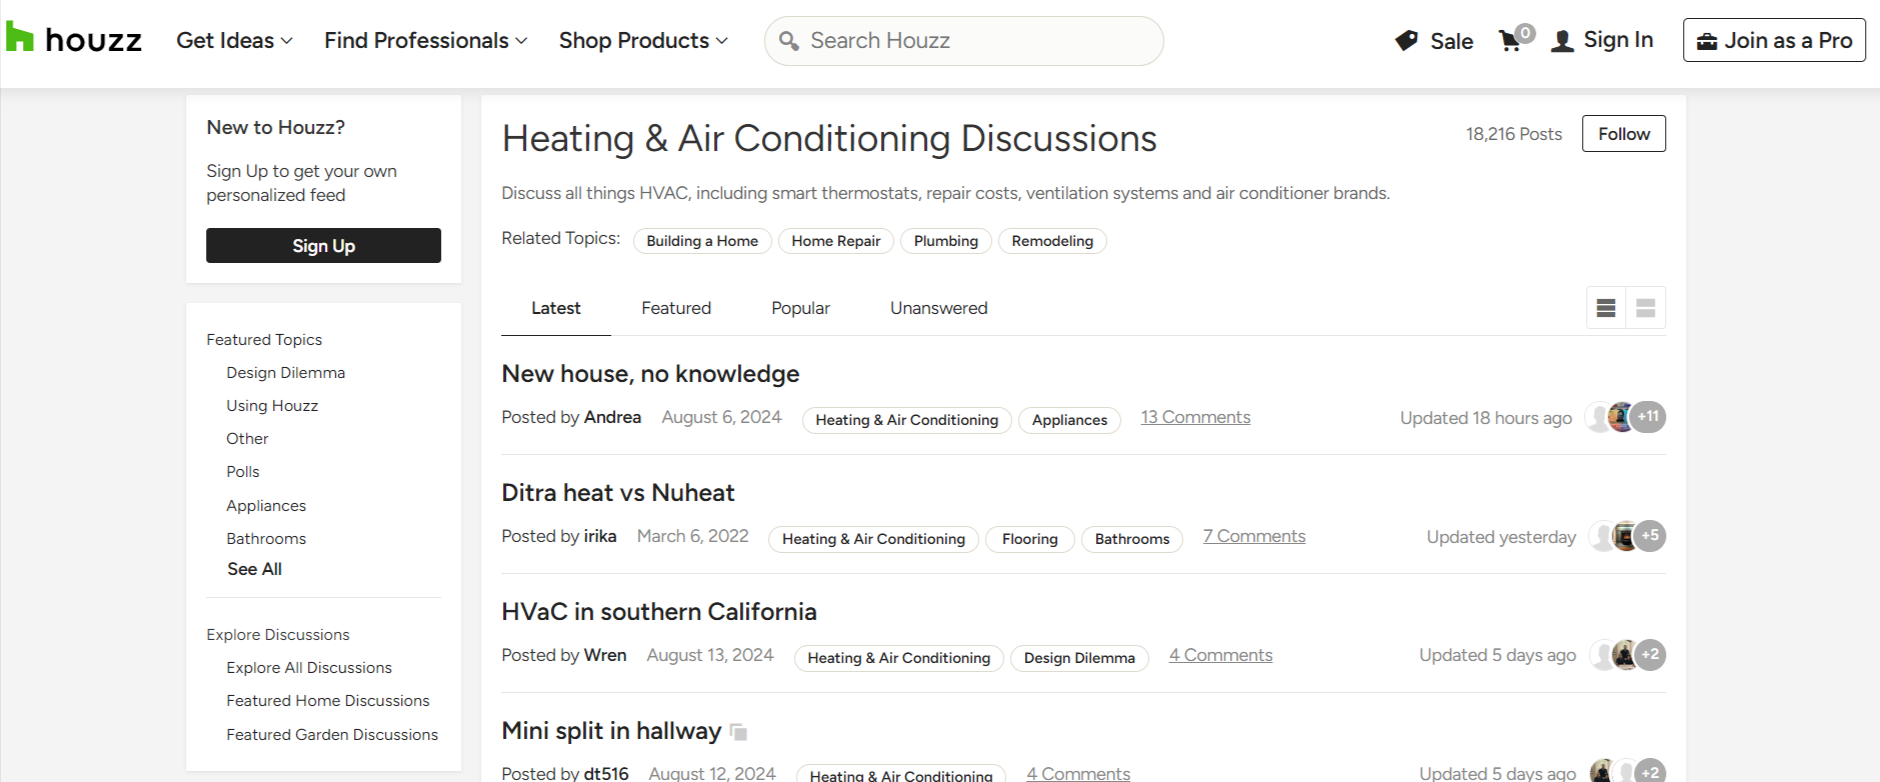This screenshot has height=782, width=1880.
Task: Switch to compact list view icon
Action: point(1606,308)
